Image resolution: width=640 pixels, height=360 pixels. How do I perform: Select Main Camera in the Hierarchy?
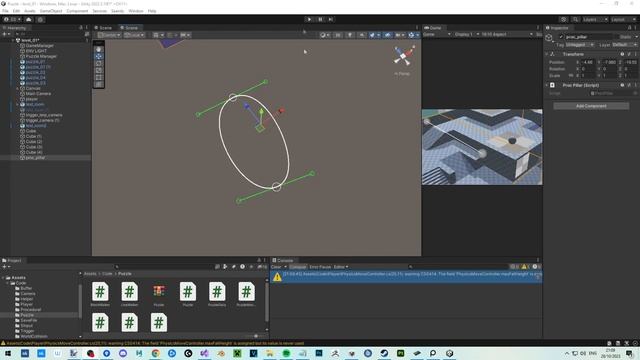point(38,94)
